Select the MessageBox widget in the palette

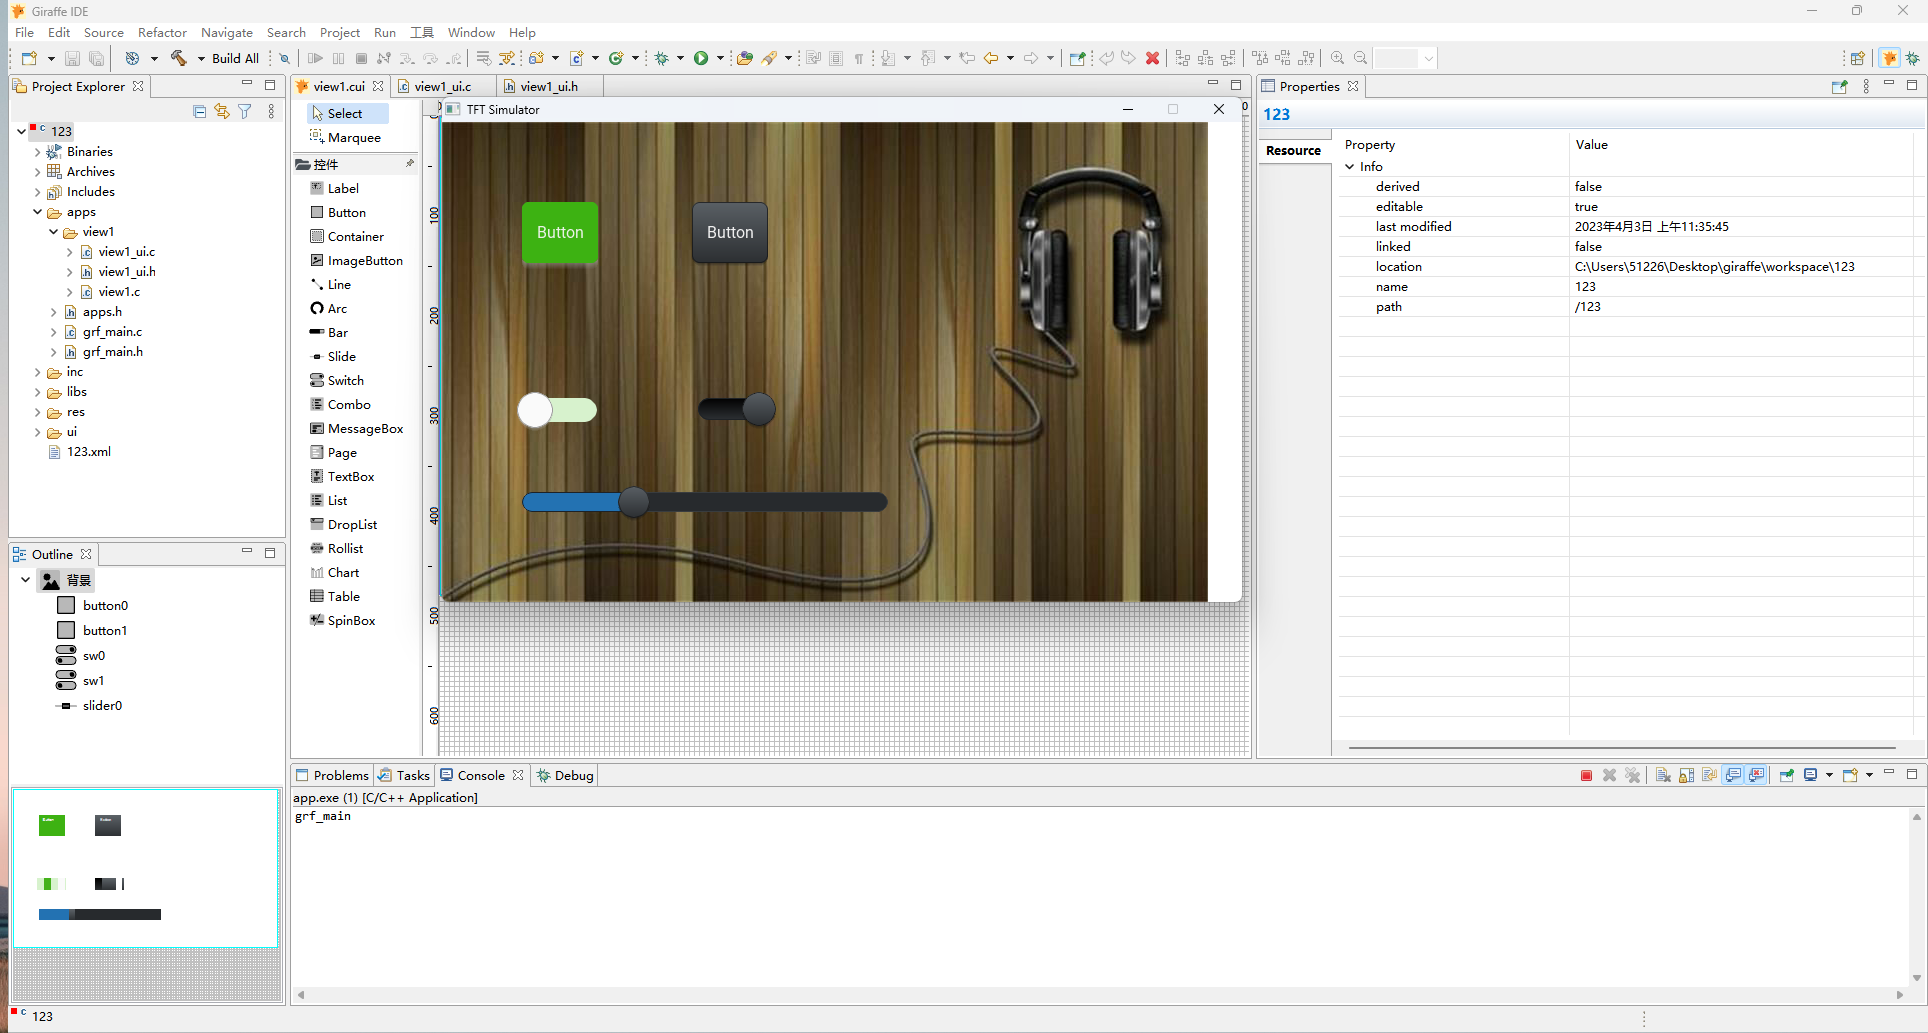click(365, 428)
